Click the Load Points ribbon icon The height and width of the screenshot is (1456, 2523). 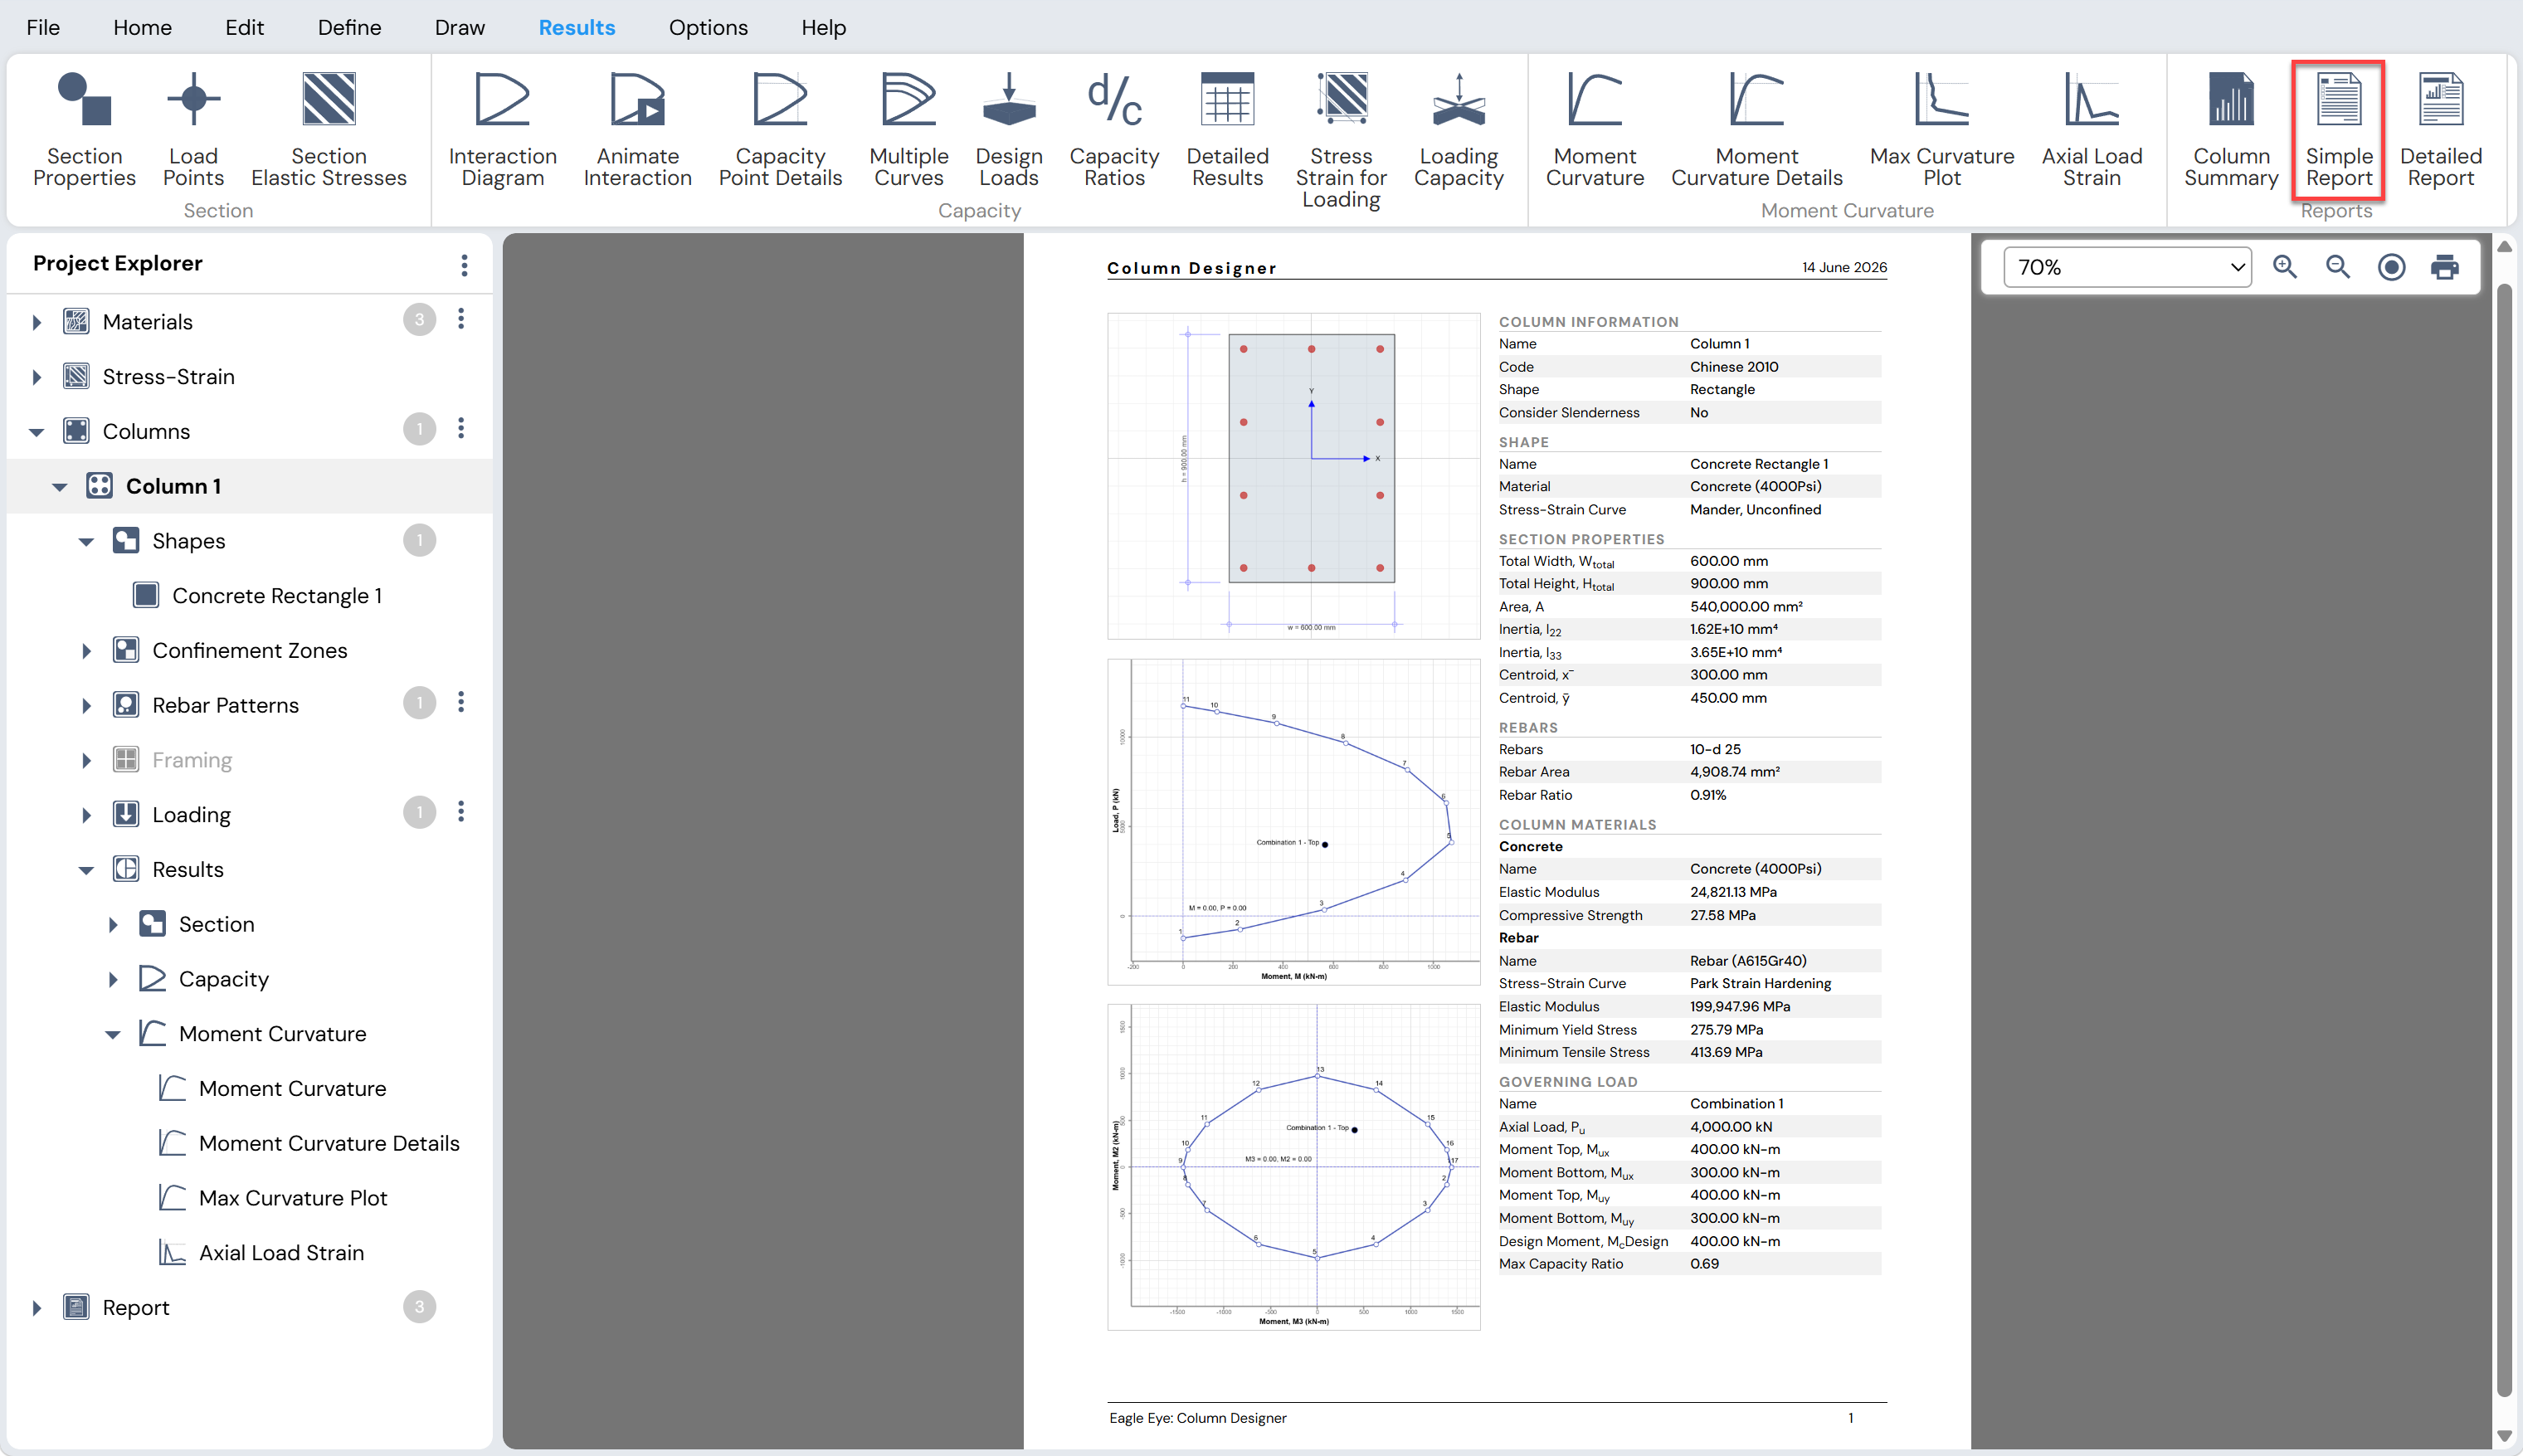(193, 129)
